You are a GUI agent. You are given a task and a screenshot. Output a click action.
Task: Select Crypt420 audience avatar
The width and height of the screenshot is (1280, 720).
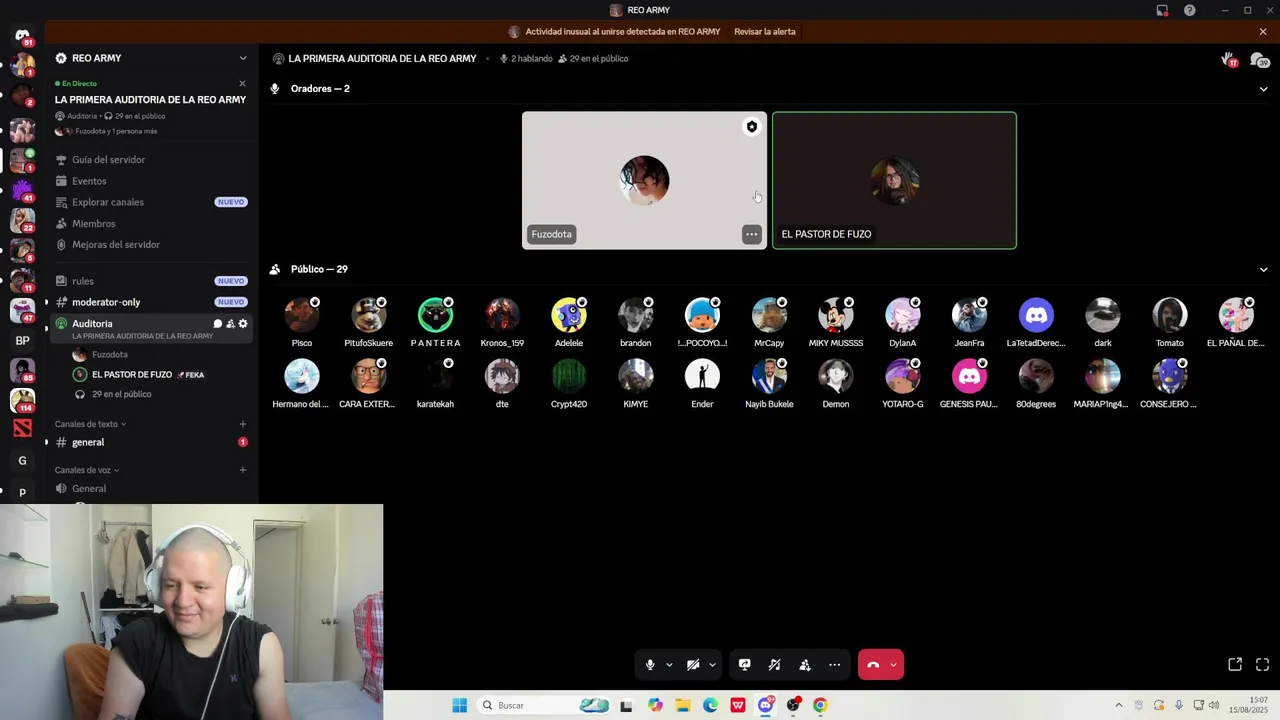pyautogui.click(x=569, y=376)
